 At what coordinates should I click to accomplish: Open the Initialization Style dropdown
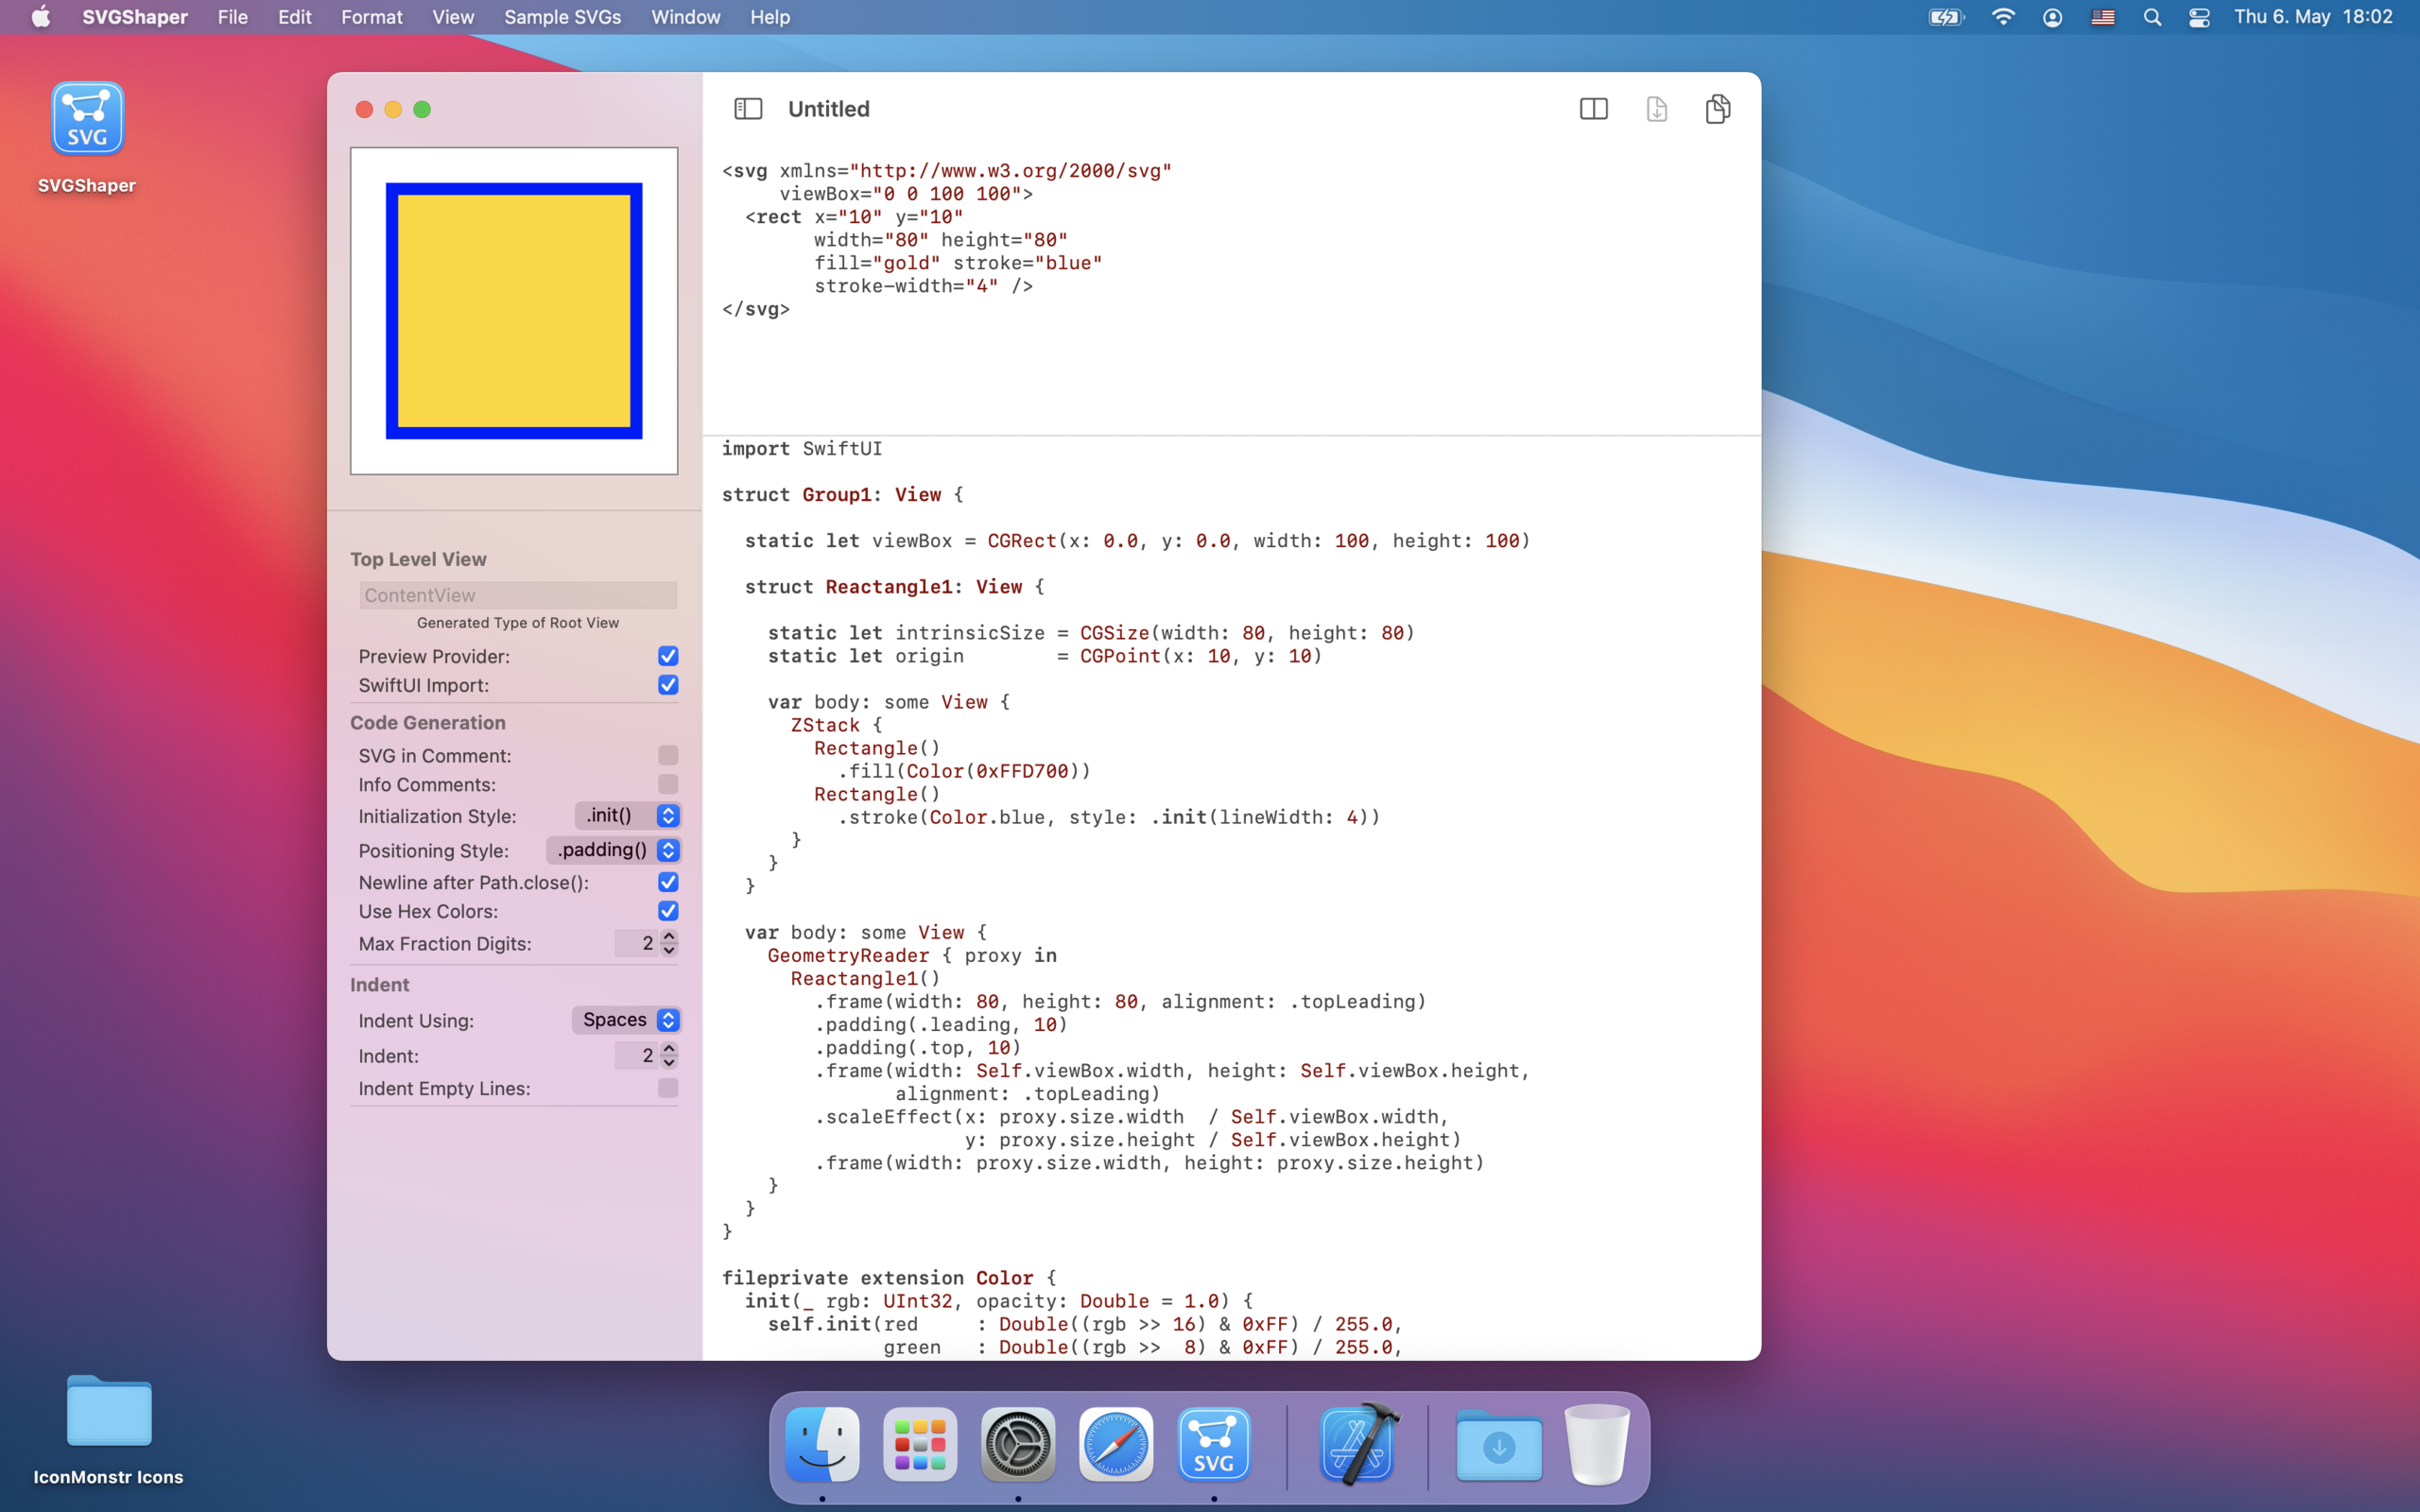[627, 816]
